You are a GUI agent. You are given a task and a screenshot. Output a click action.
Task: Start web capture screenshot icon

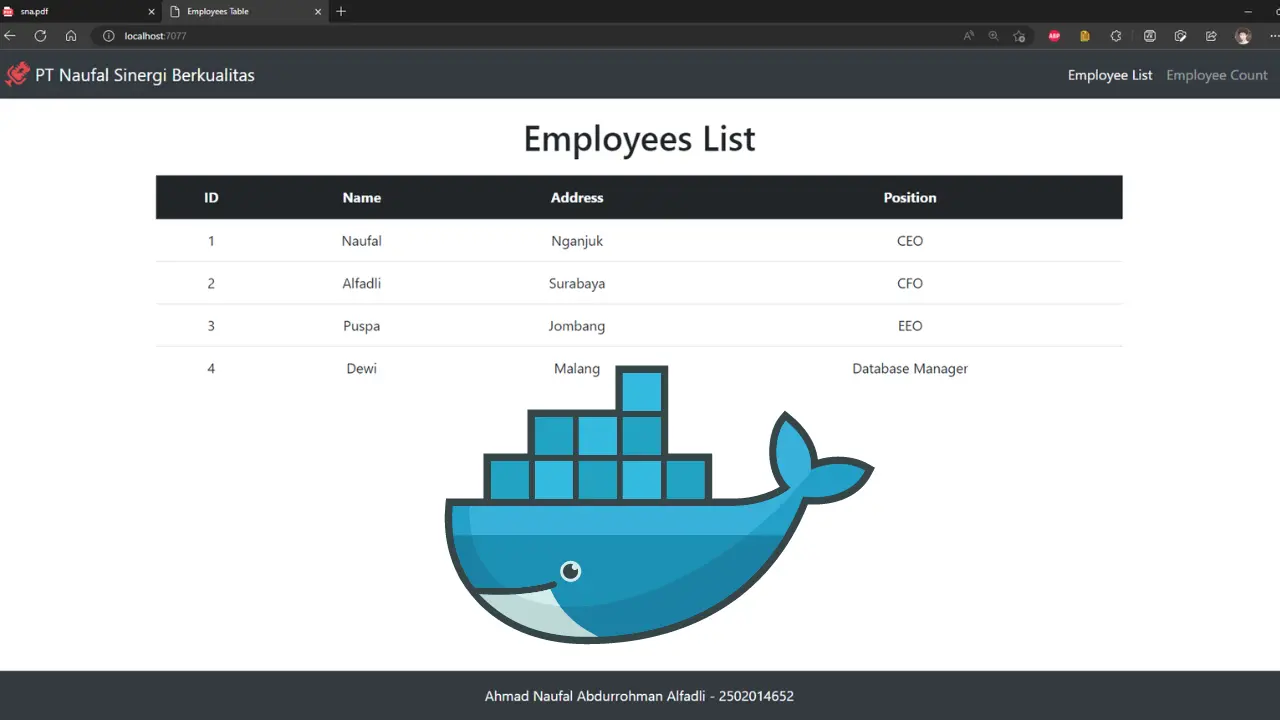tap(1180, 36)
